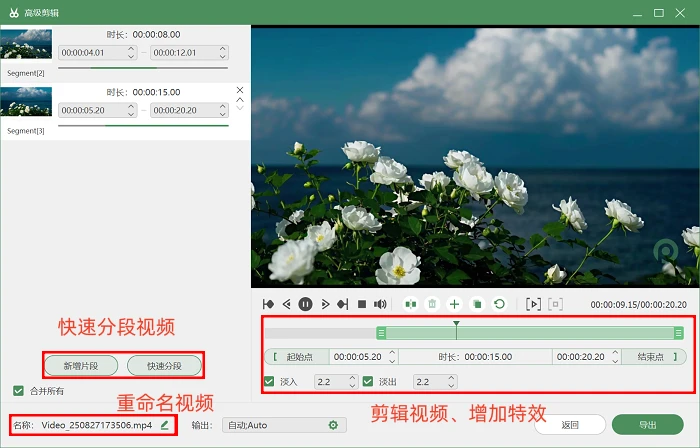700x448 pixels.
Task: Increase the fade-in duration value
Action: (352, 378)
